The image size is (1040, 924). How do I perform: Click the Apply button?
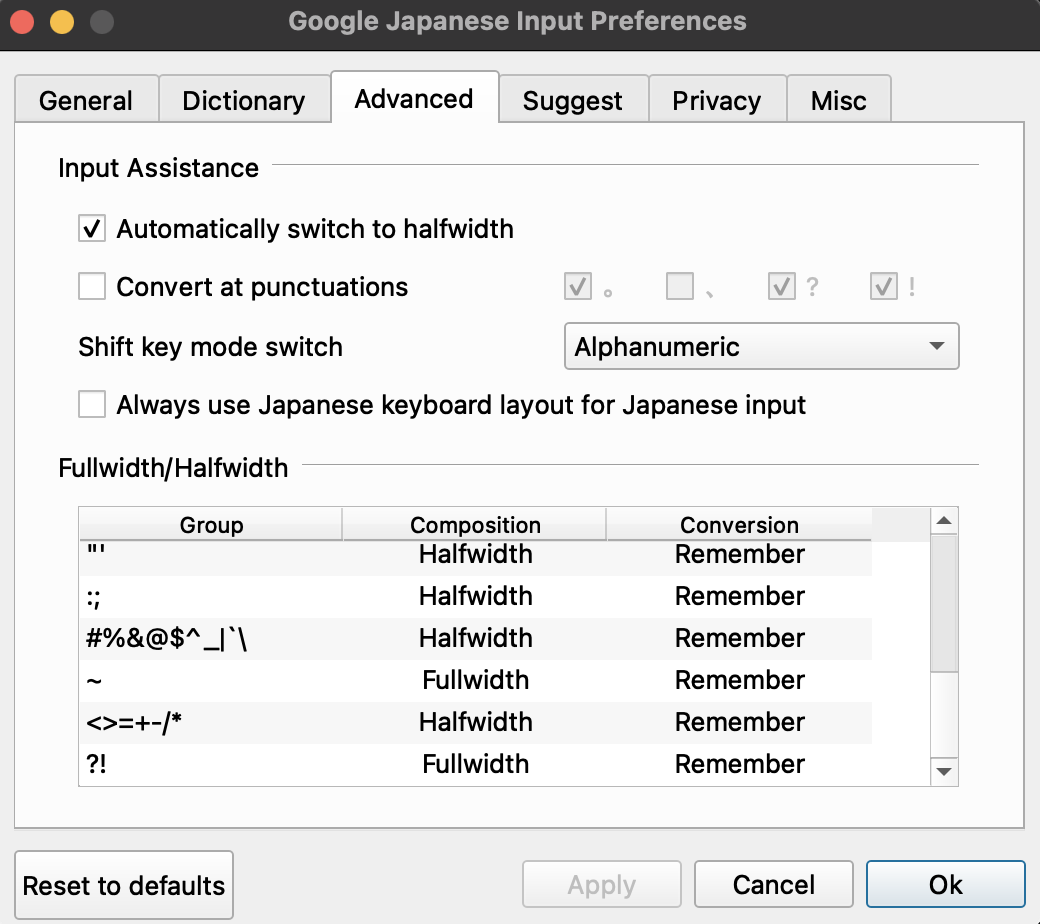point(602,884)
